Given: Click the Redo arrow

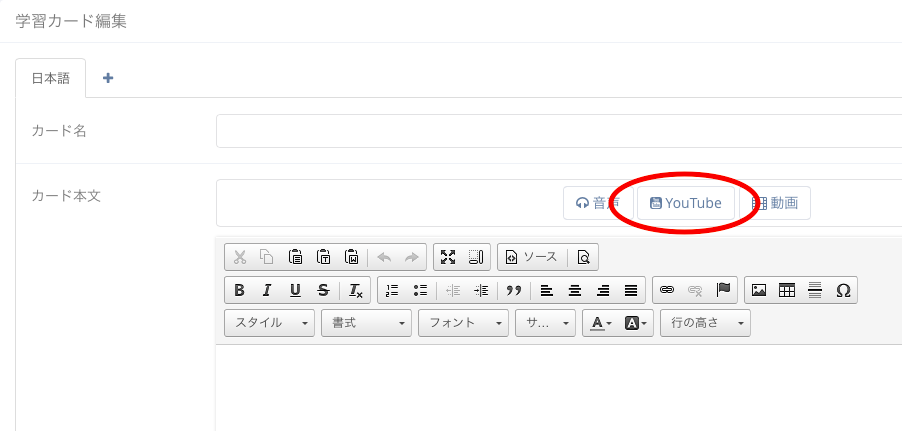Looking at the screenshot, I should (x=411, y=257).
